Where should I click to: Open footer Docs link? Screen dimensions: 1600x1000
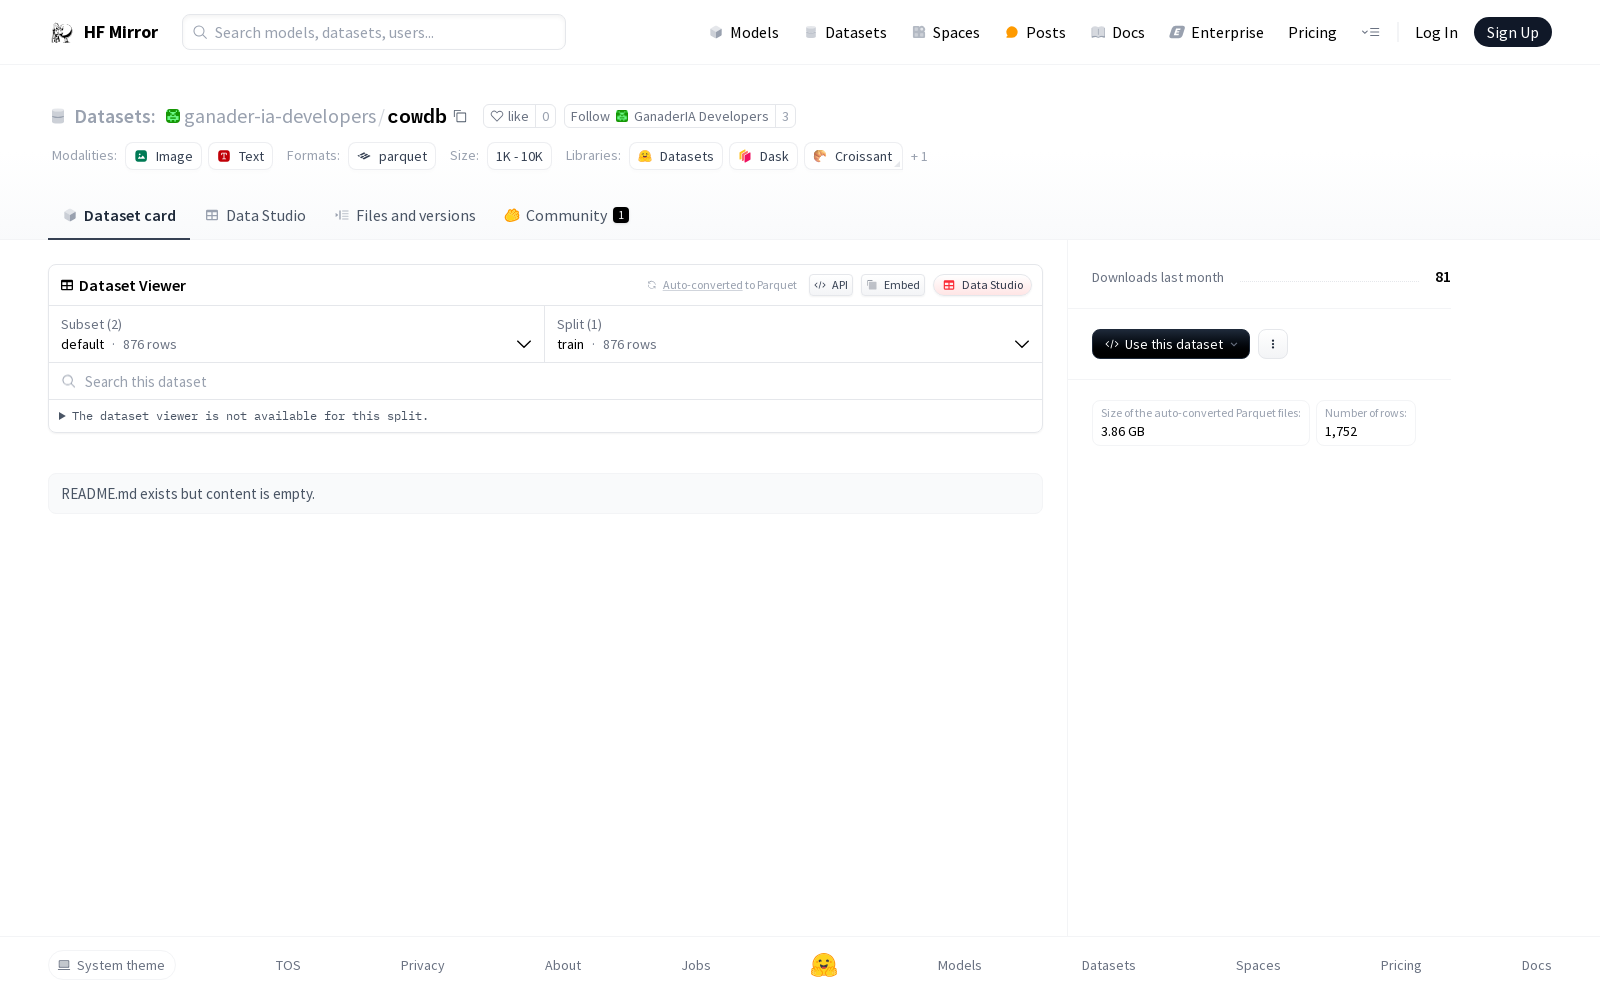click(1536, 965)
